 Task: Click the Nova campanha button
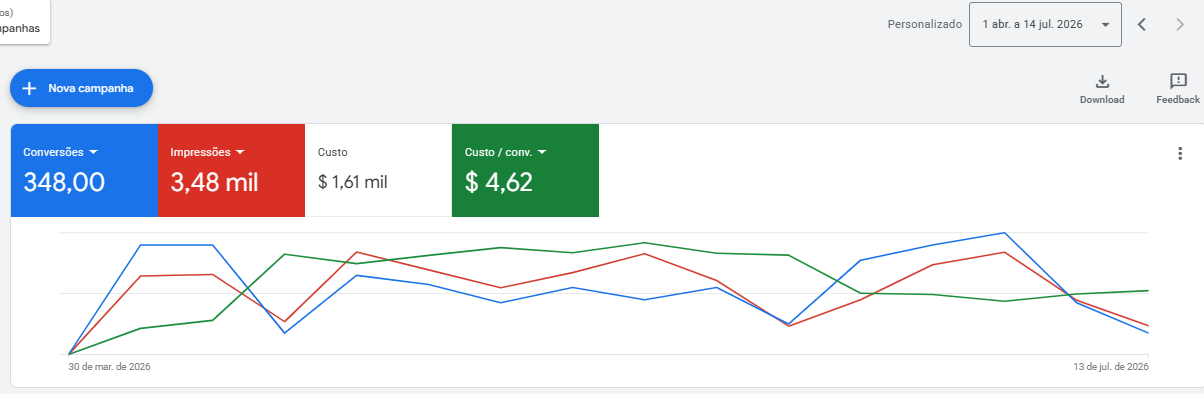pyautogui.click(x=81, y=88)
